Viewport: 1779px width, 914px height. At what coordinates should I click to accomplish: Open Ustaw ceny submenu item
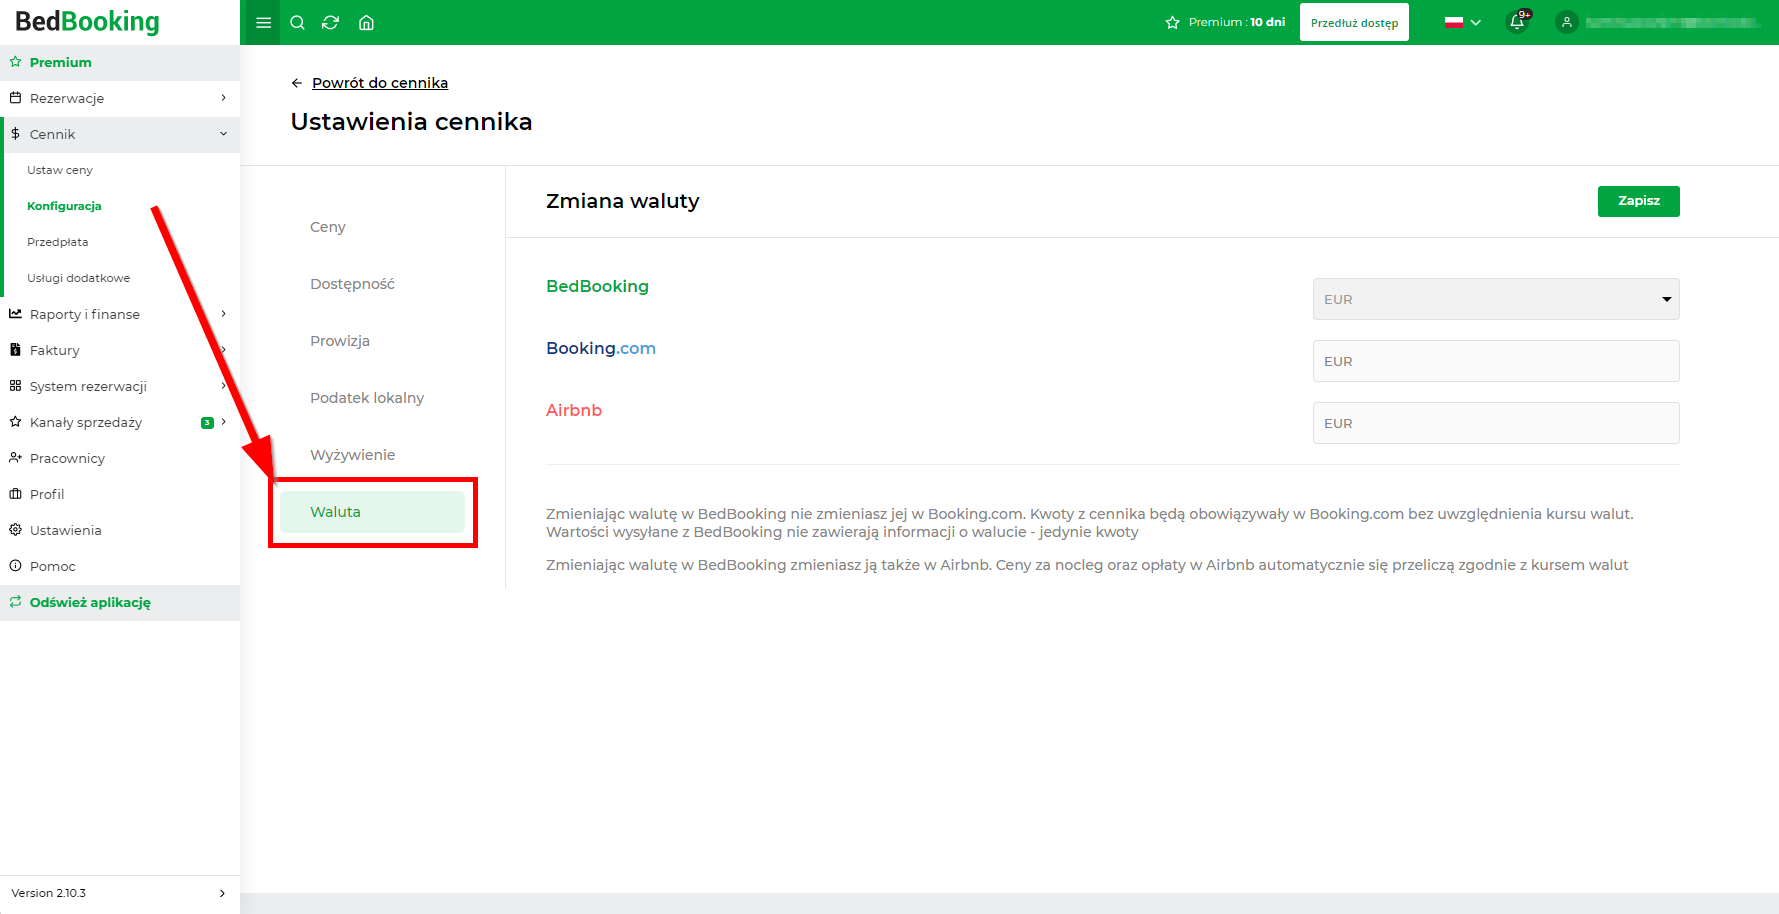tap(60, 170)
